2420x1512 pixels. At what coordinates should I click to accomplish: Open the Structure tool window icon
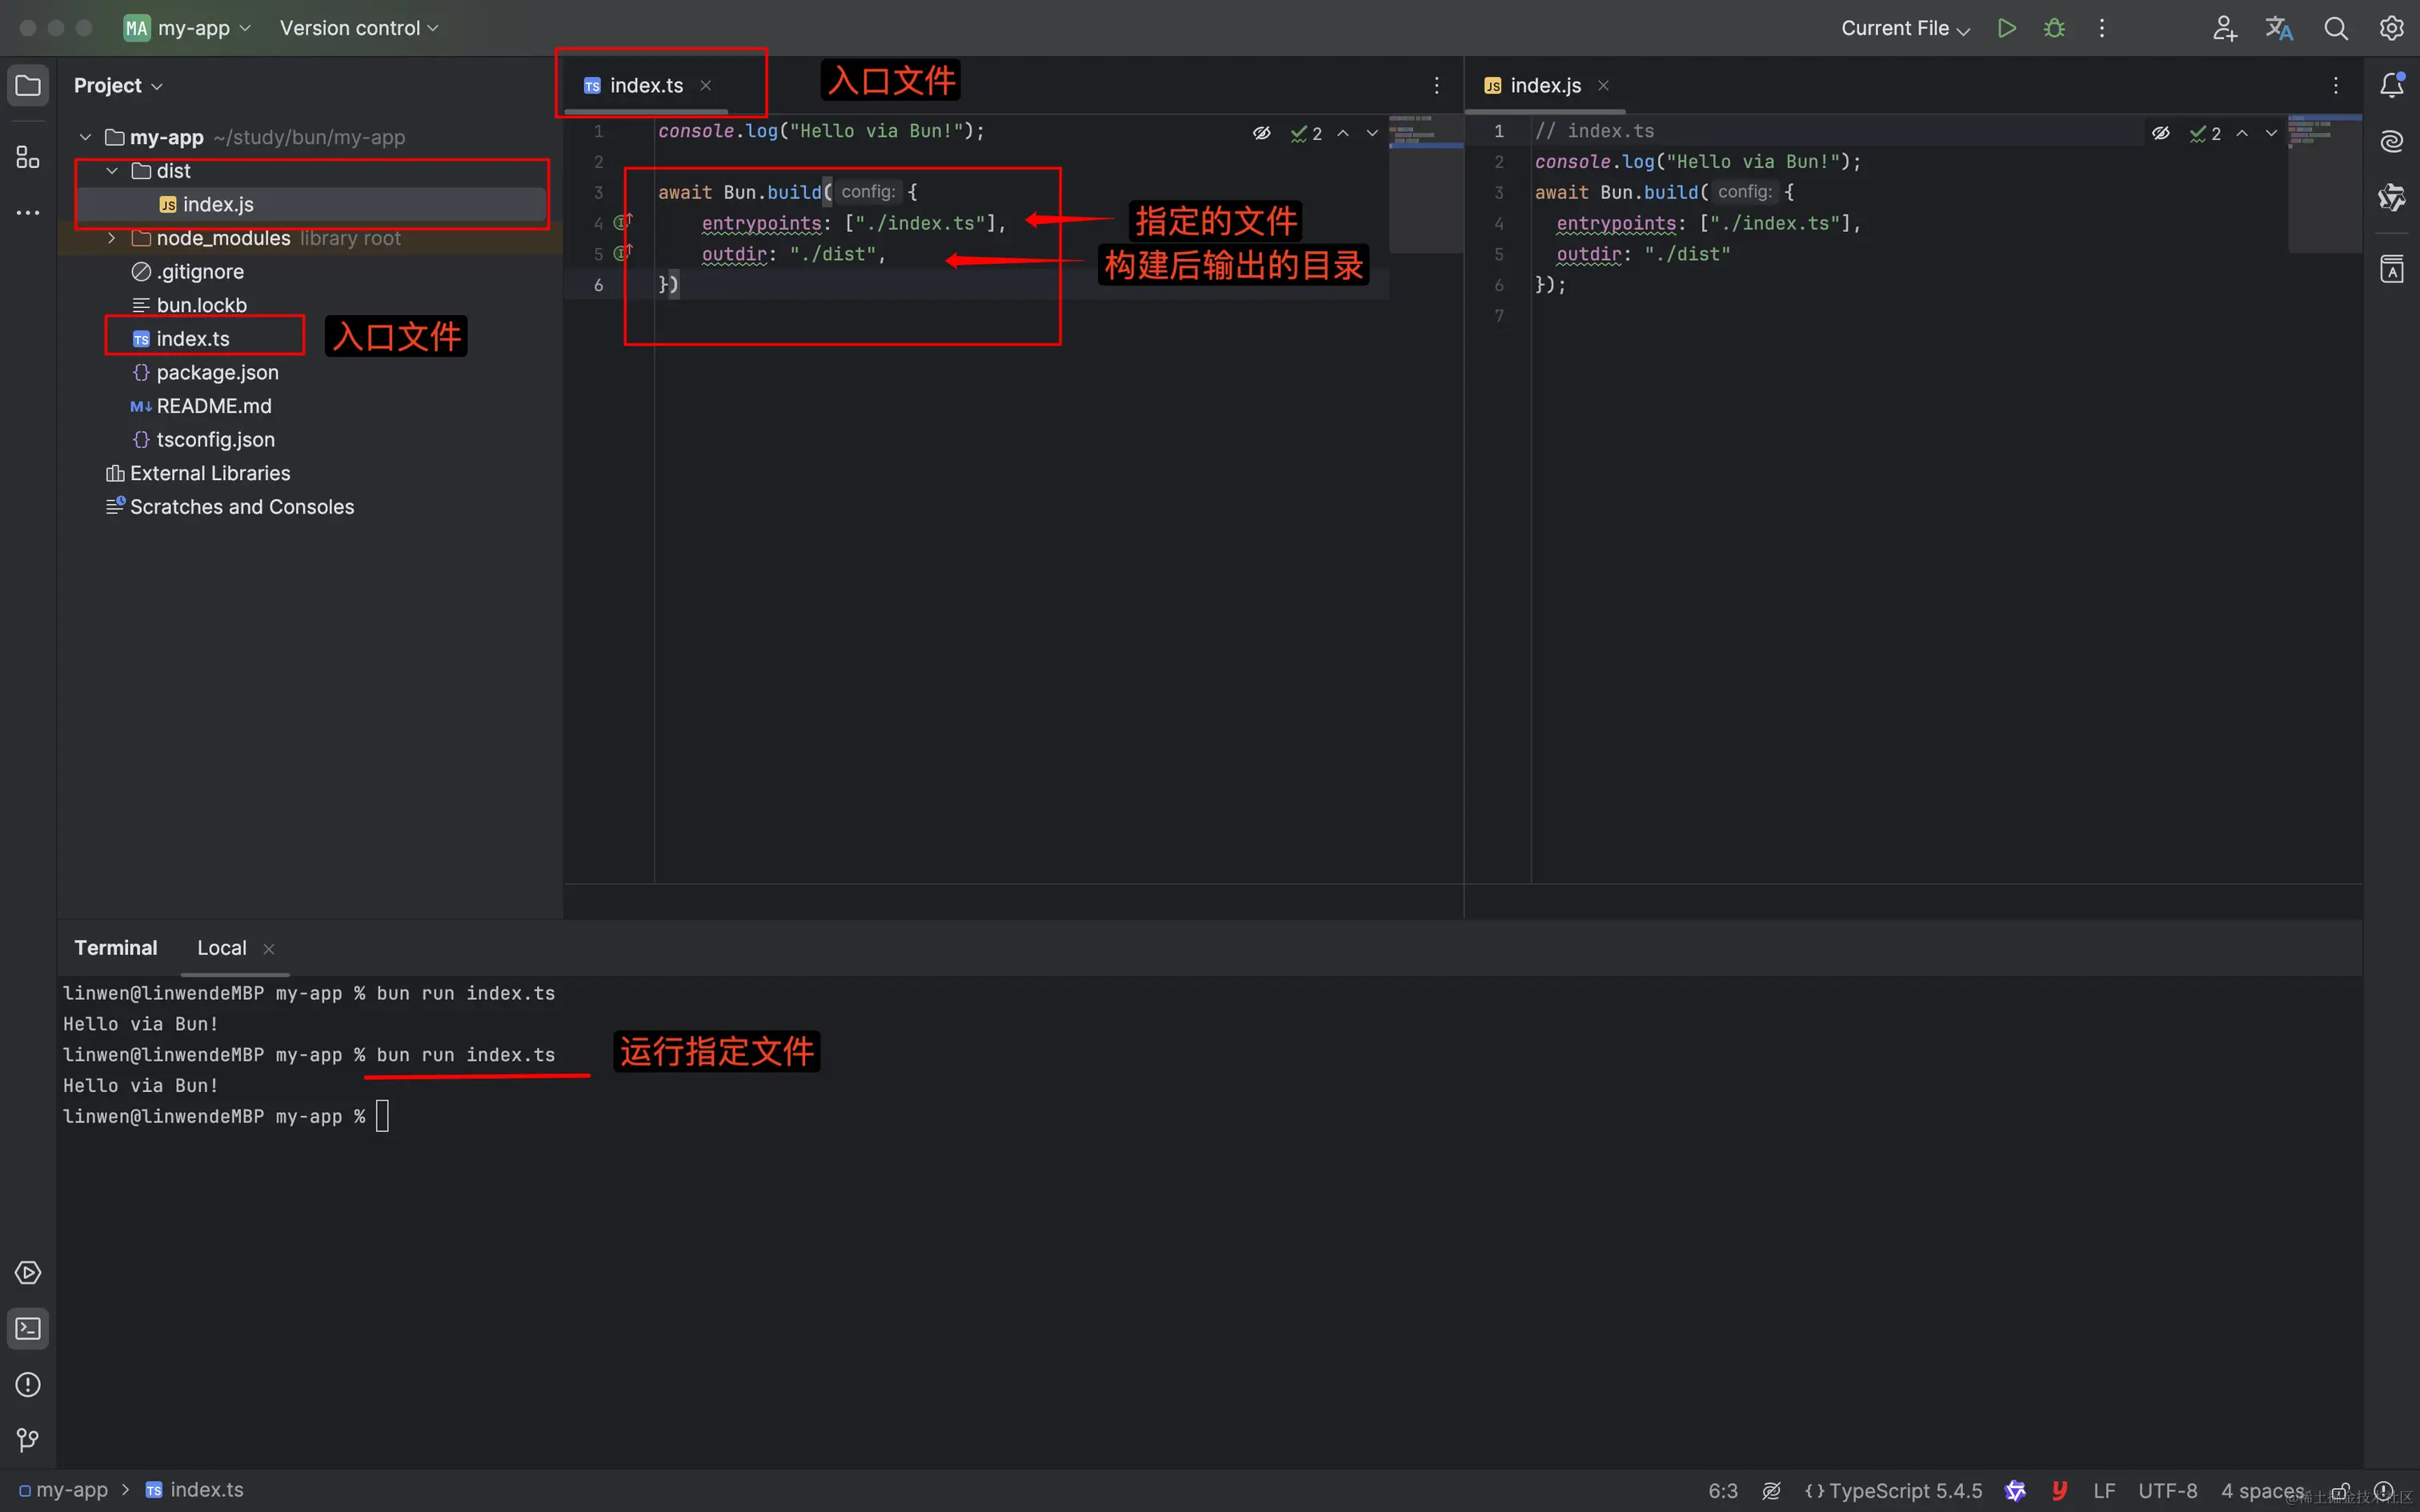pos(28,157)
